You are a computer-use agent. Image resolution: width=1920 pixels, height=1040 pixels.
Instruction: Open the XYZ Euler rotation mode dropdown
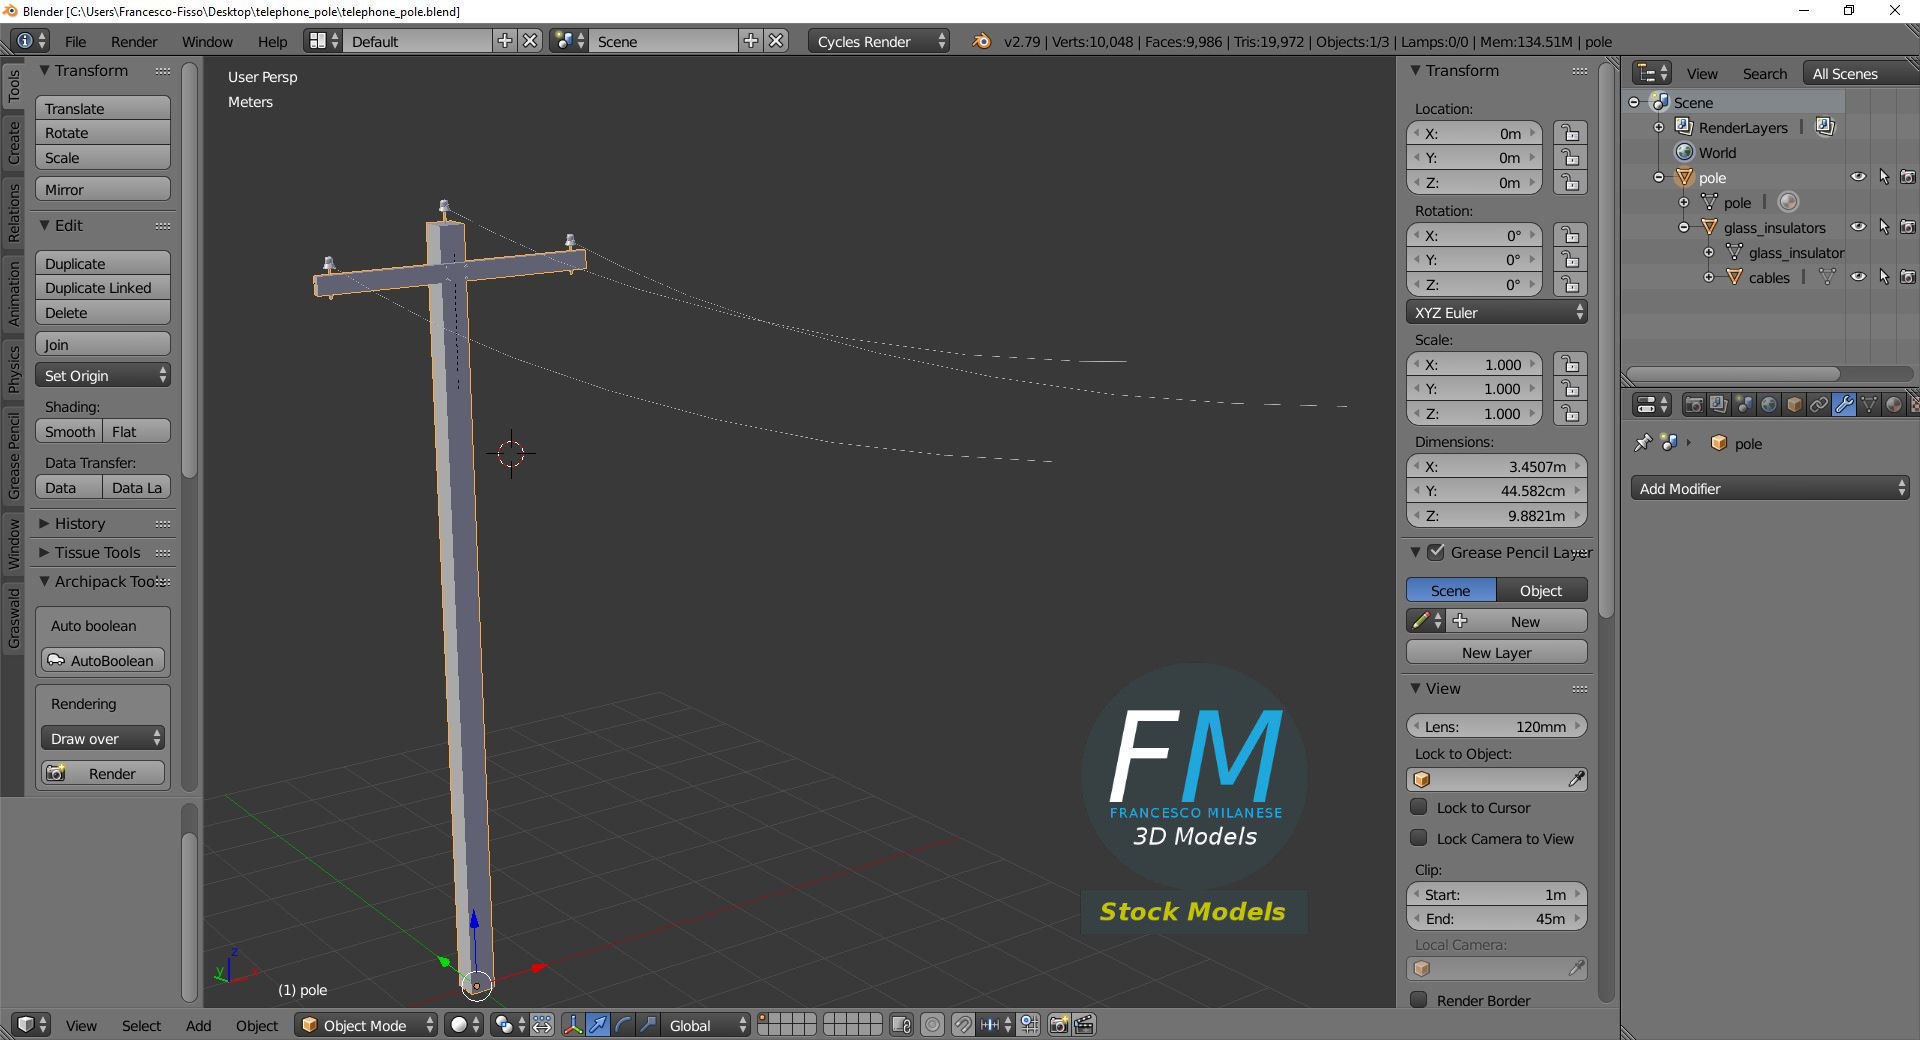pyautogui.click(x=1496, y=312)
